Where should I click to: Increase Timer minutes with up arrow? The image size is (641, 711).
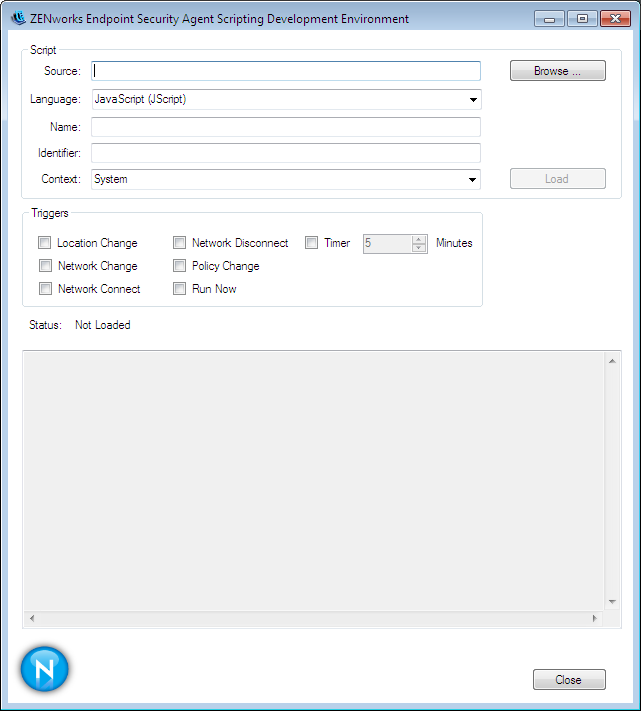click(x=419, y=239)
